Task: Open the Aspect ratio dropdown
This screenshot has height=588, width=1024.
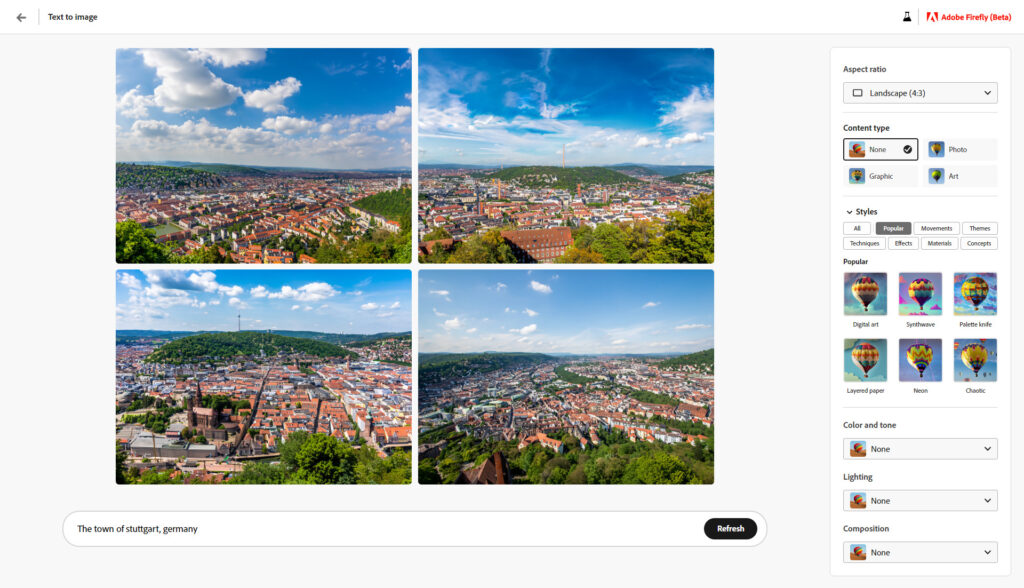Action: 920,93
